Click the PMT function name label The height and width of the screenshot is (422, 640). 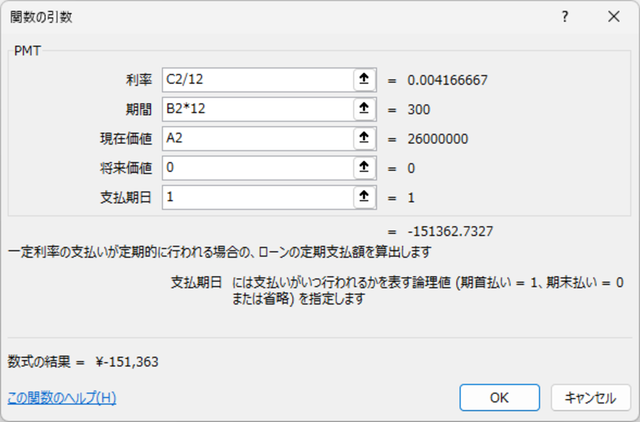click(x=27, y=51)
